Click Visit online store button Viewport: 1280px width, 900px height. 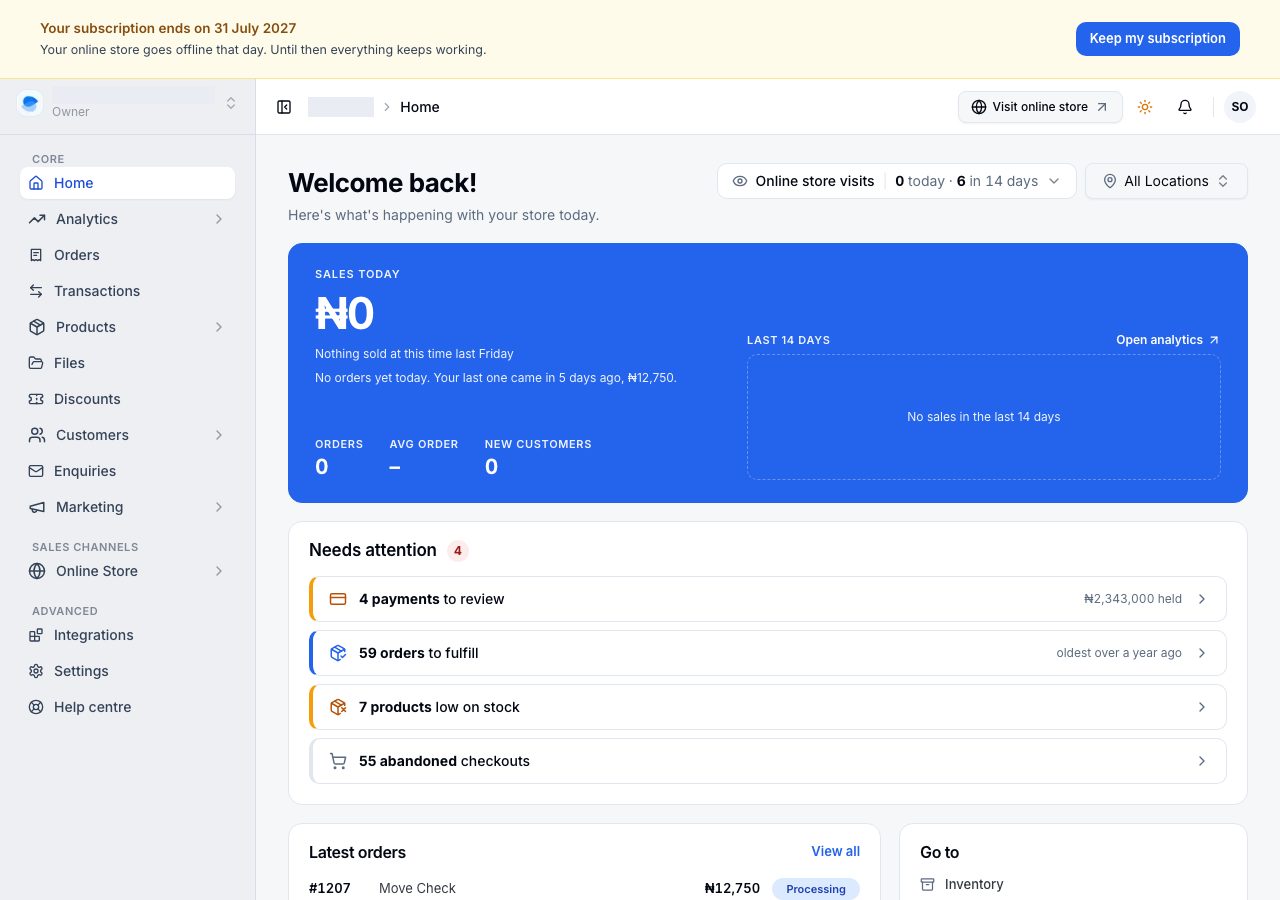[x=1040, y=107]
